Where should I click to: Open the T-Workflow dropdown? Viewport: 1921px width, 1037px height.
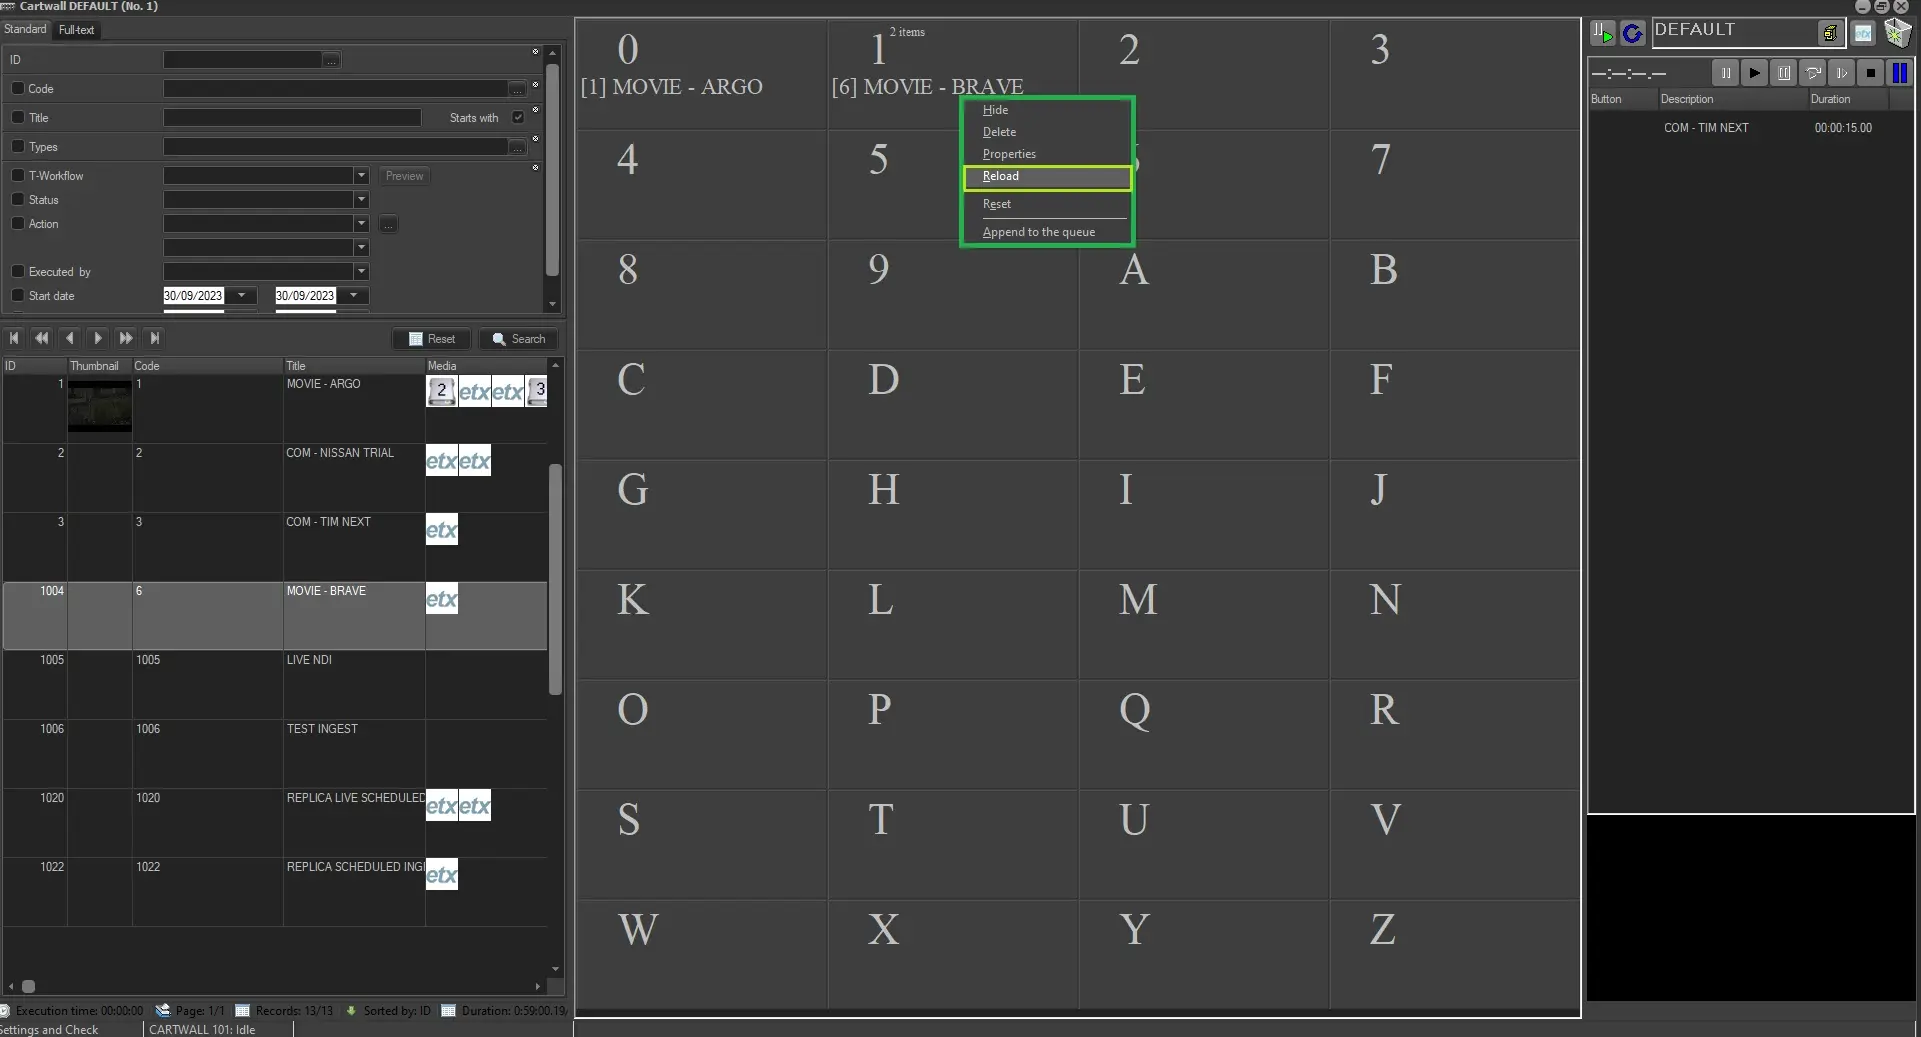(361, 176)
